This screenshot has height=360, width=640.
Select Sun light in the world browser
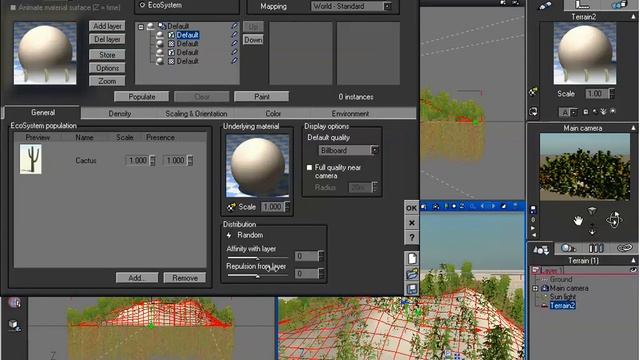[562, 297]
